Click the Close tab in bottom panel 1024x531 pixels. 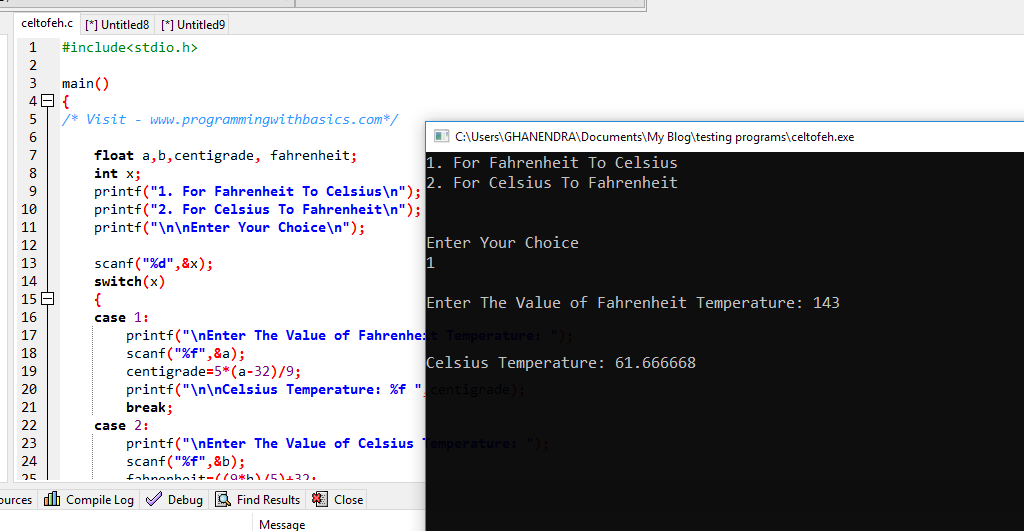[x=338, y=500]
